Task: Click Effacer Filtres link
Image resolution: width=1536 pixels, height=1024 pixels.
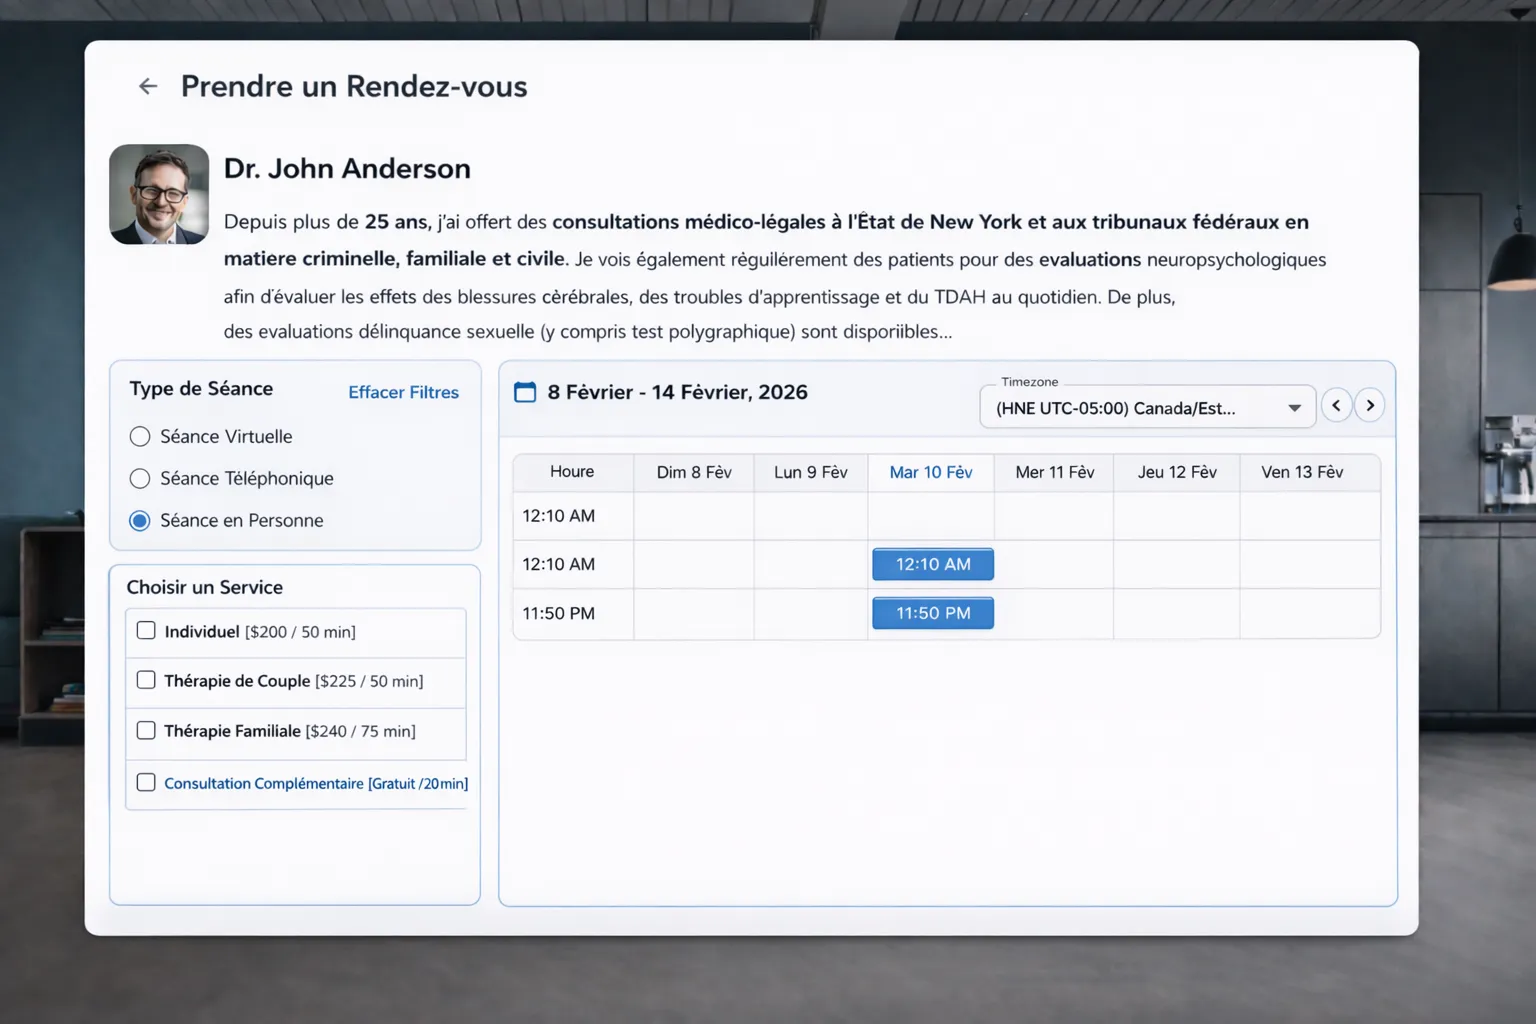Action: pos(403,392)
